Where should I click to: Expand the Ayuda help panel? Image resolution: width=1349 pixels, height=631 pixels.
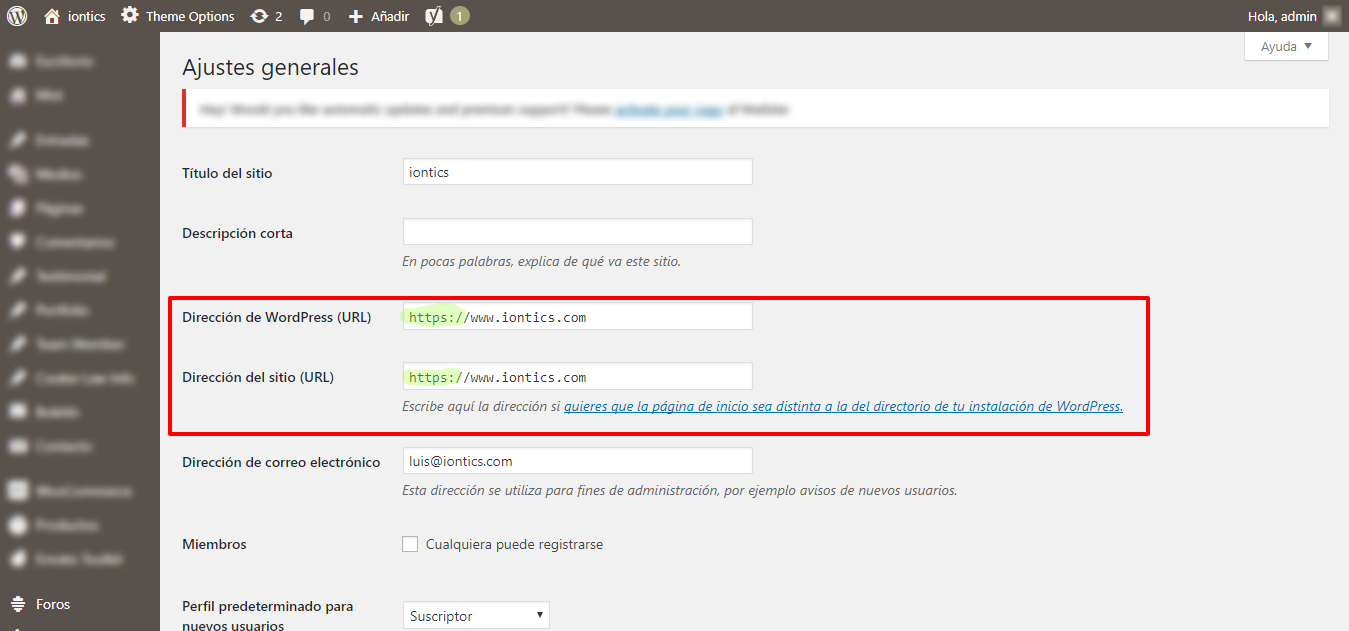click(x=1286, y=46)
